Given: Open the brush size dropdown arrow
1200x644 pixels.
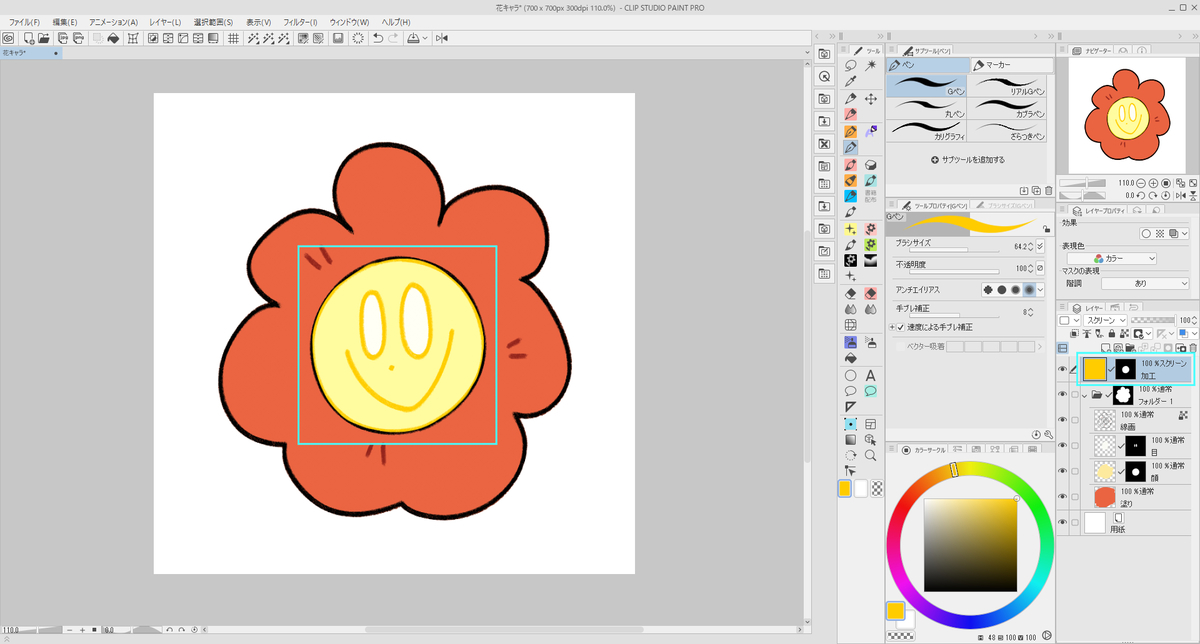Looking at the screenshot, I should (x=1040, y=245).
